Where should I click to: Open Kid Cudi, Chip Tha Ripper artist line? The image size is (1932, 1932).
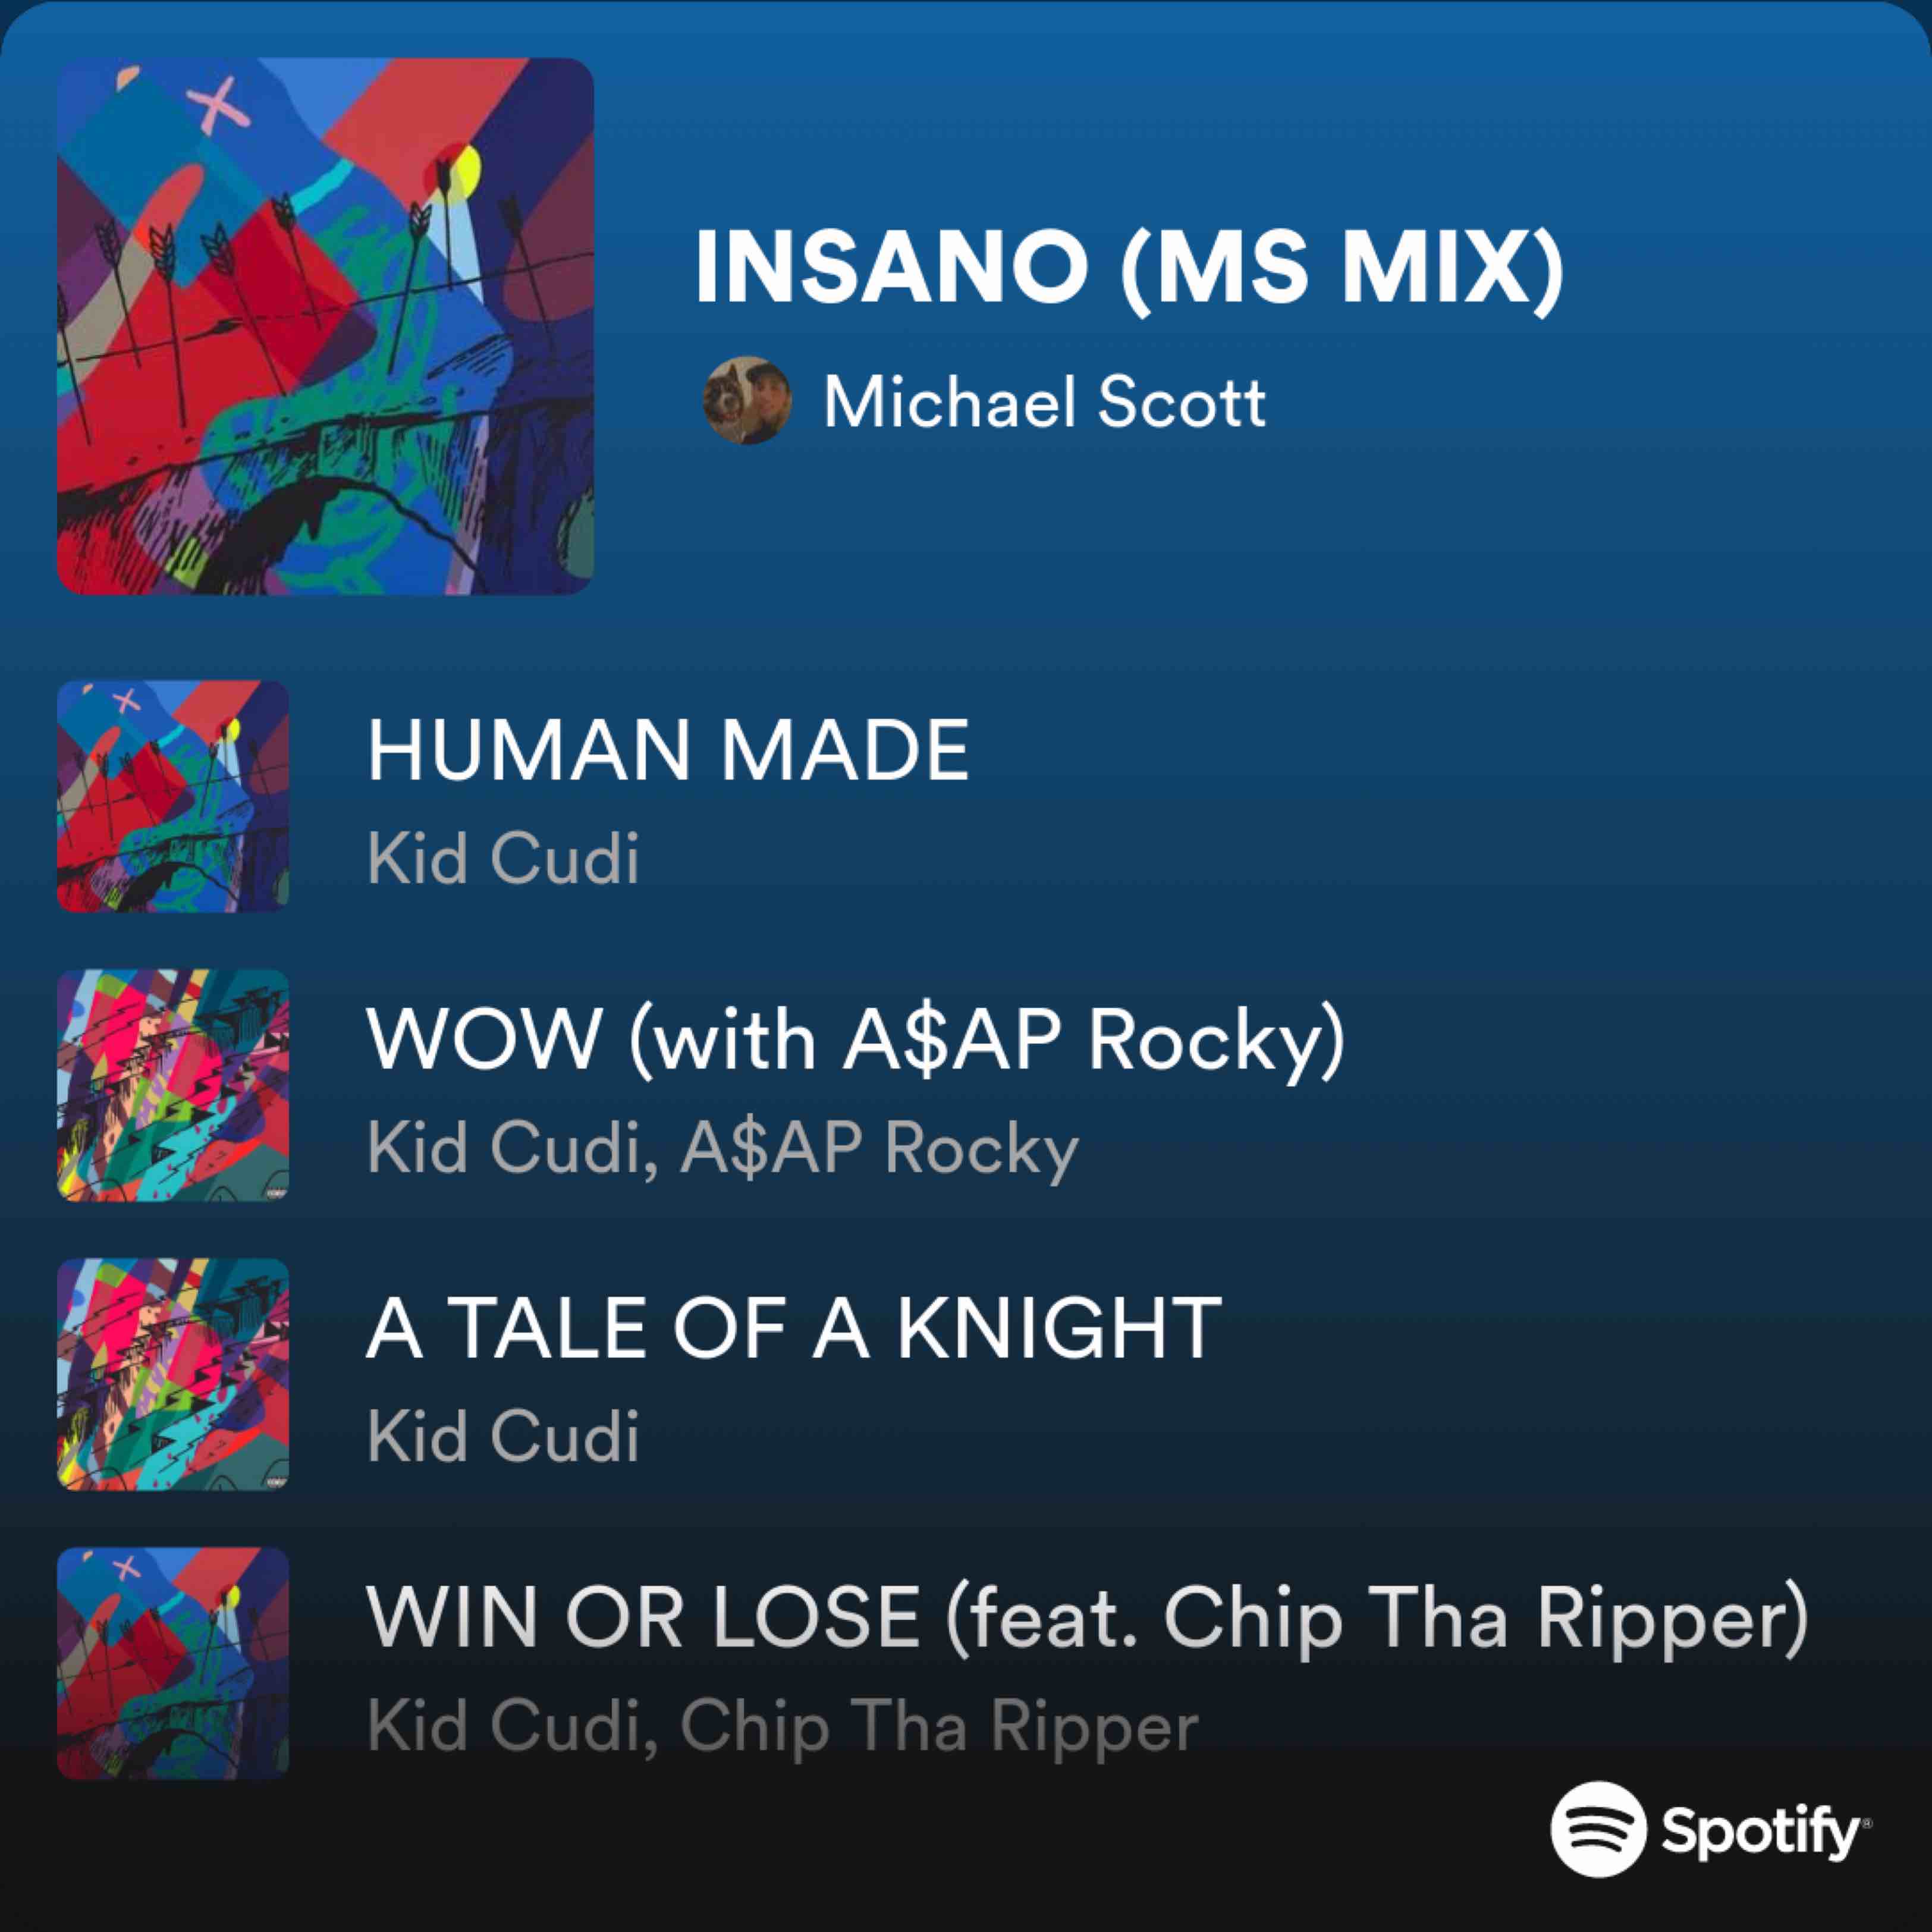(x=782, y=1727)
